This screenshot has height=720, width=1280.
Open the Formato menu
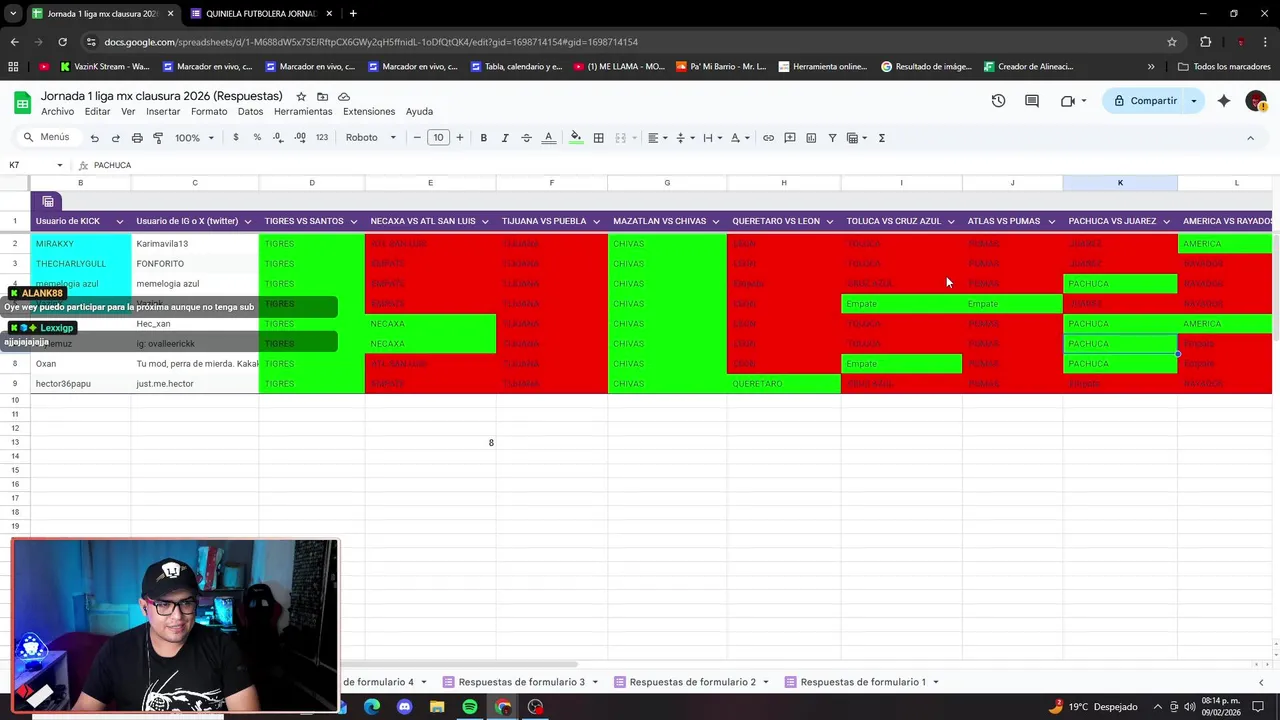(x=209, y=111)
